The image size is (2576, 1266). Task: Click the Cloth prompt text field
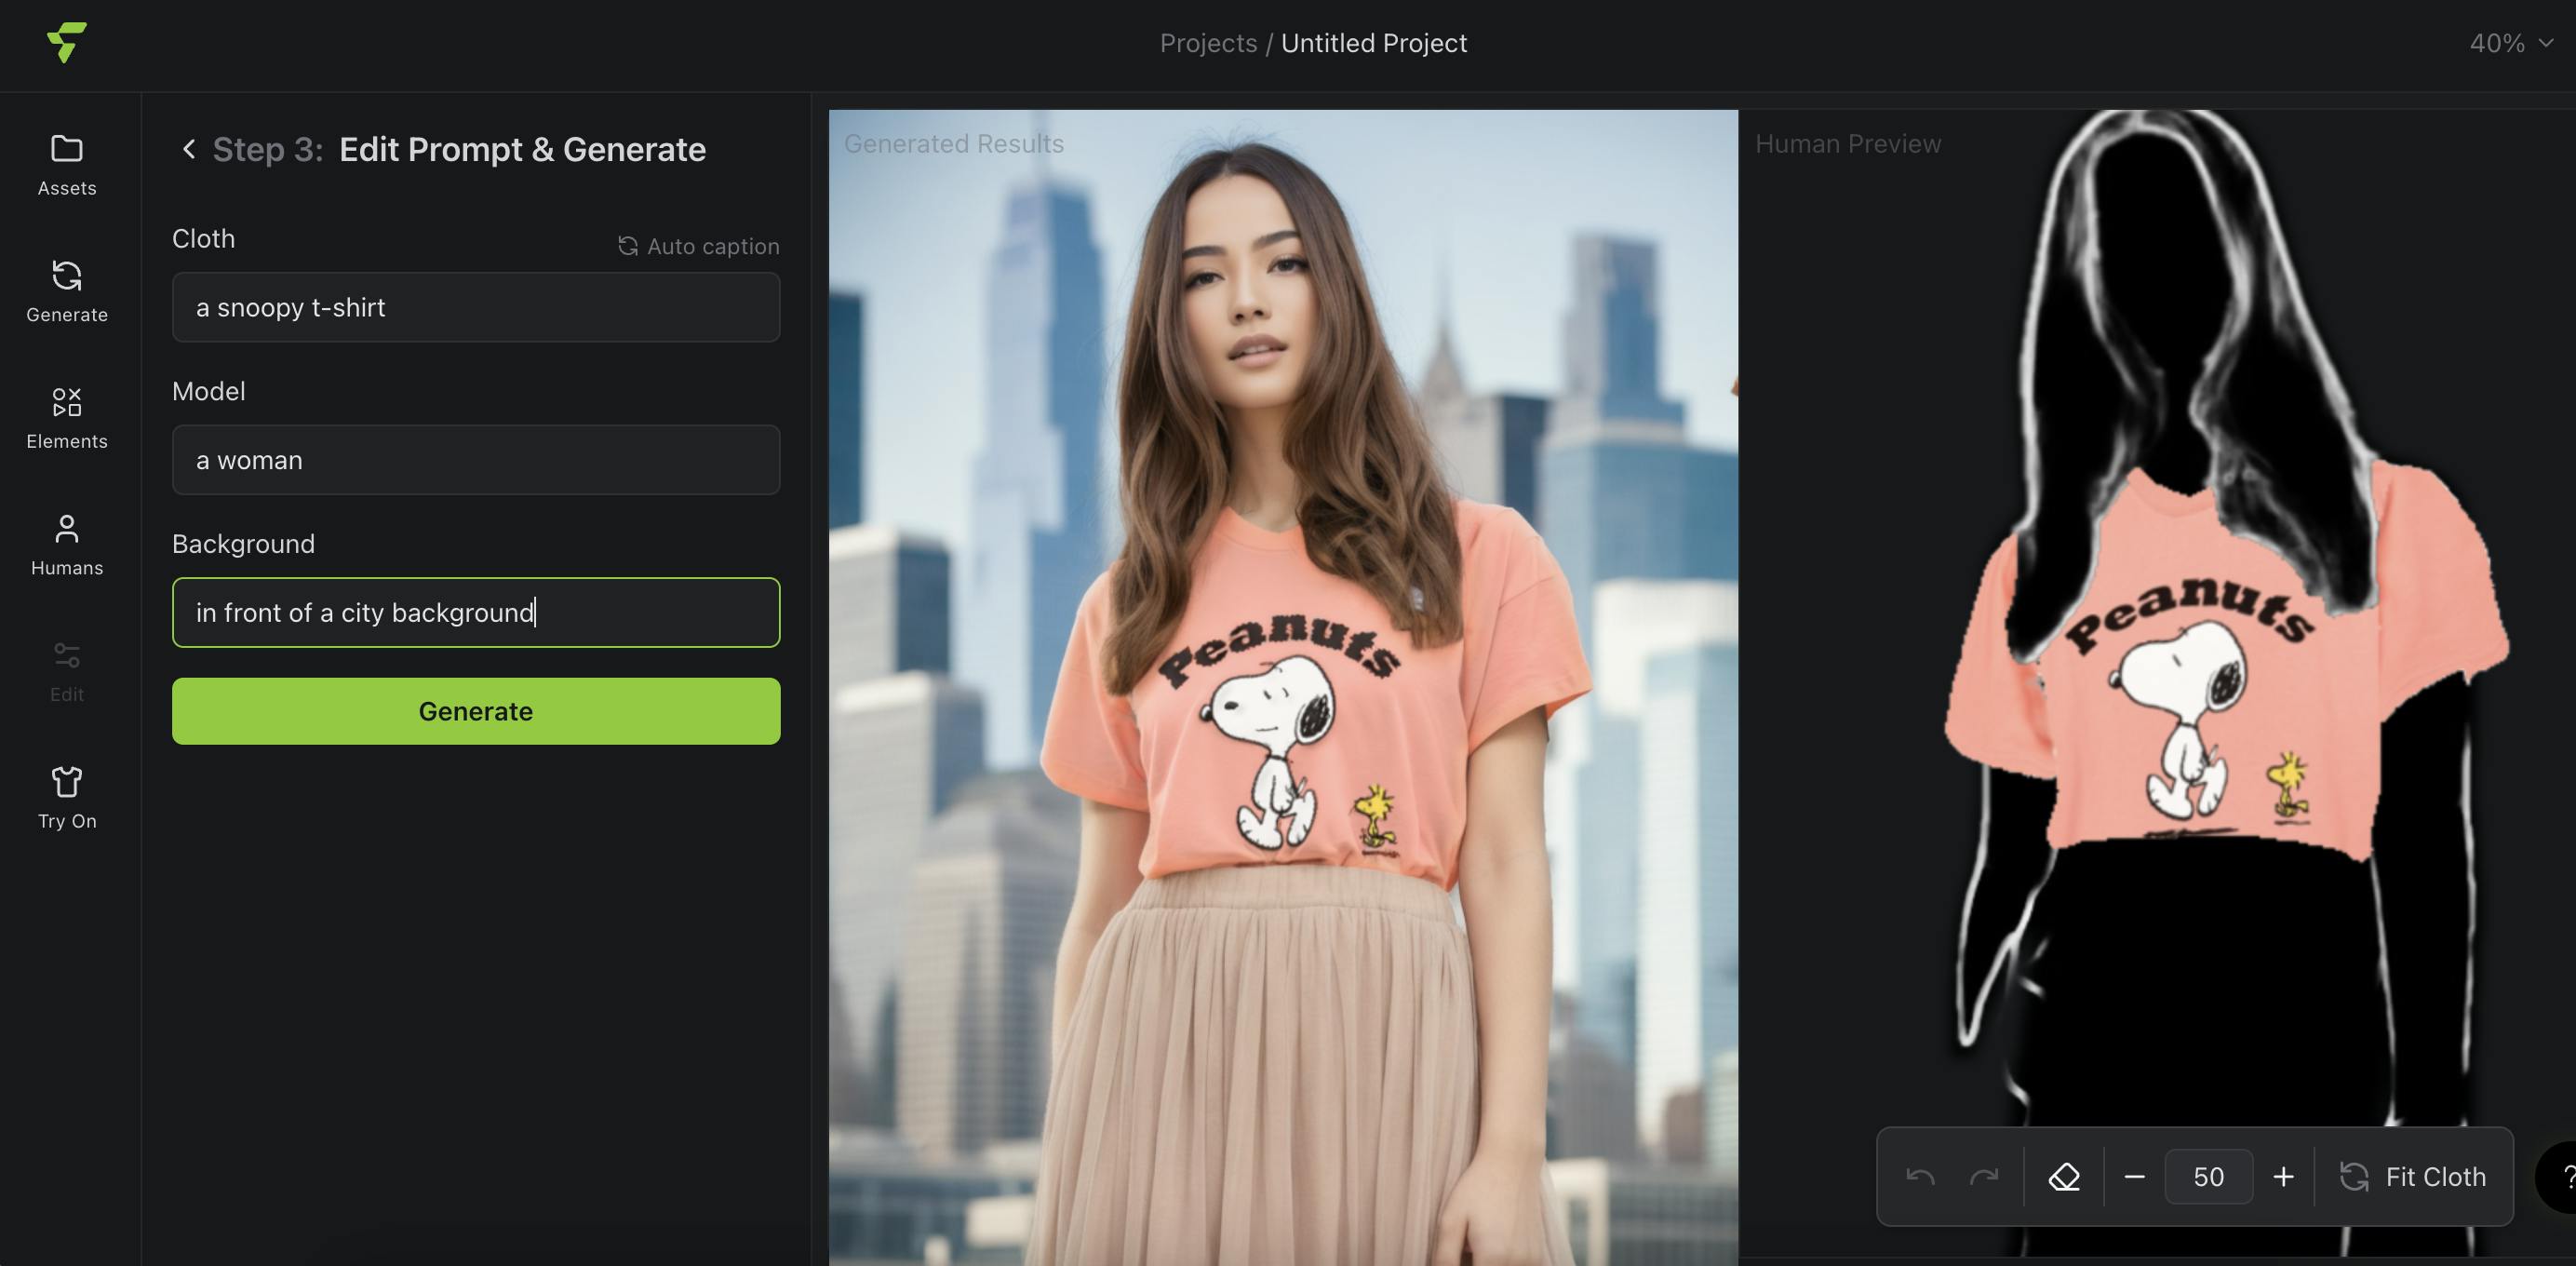tap(476, 307)
